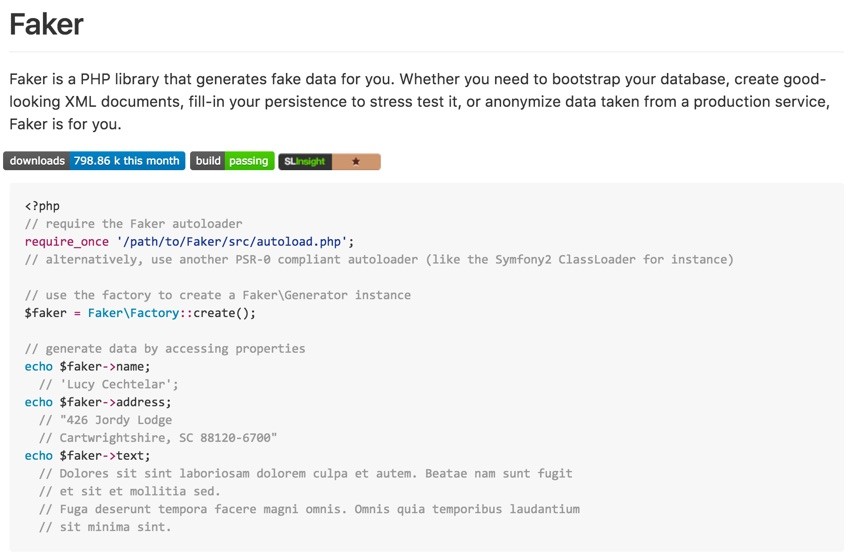Click the star icon in SensioLabs badge
The image size is (850, 559).
coord(356,162)
